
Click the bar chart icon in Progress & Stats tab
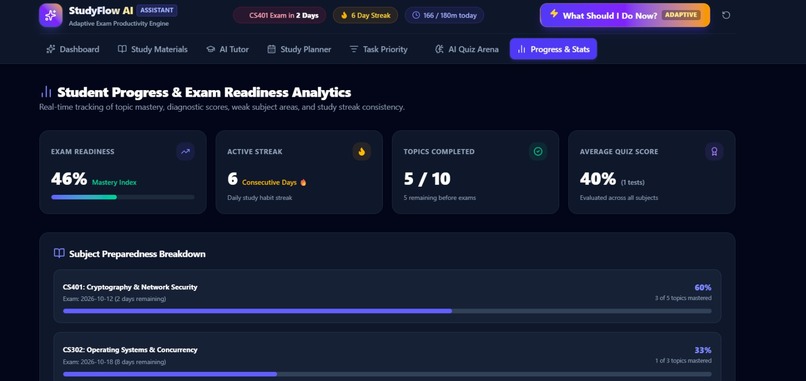[521, 49]
